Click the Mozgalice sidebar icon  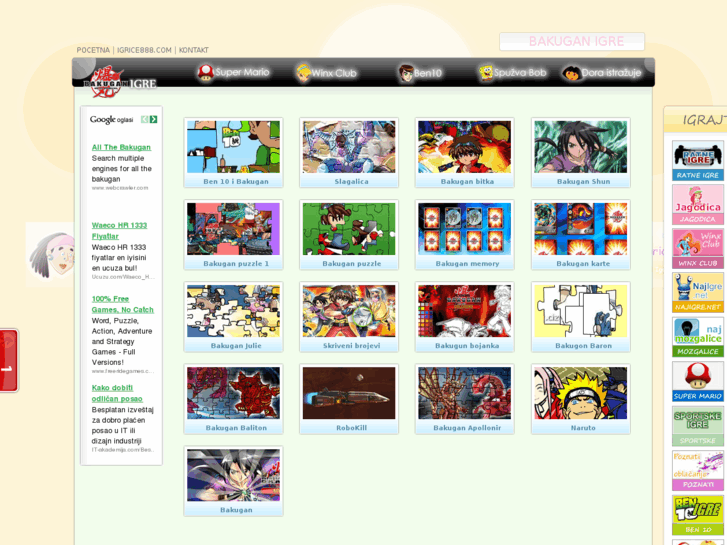(698, 337)
